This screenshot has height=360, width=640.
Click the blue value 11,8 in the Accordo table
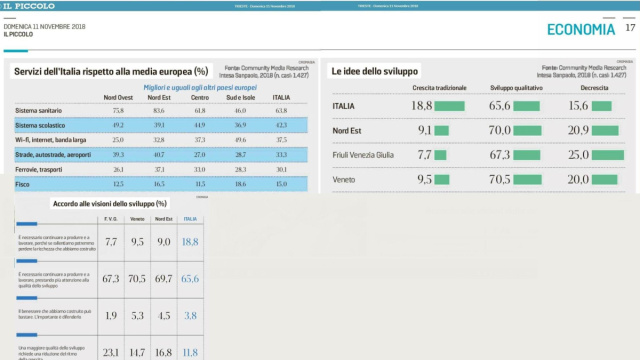[x=190, y=352]
